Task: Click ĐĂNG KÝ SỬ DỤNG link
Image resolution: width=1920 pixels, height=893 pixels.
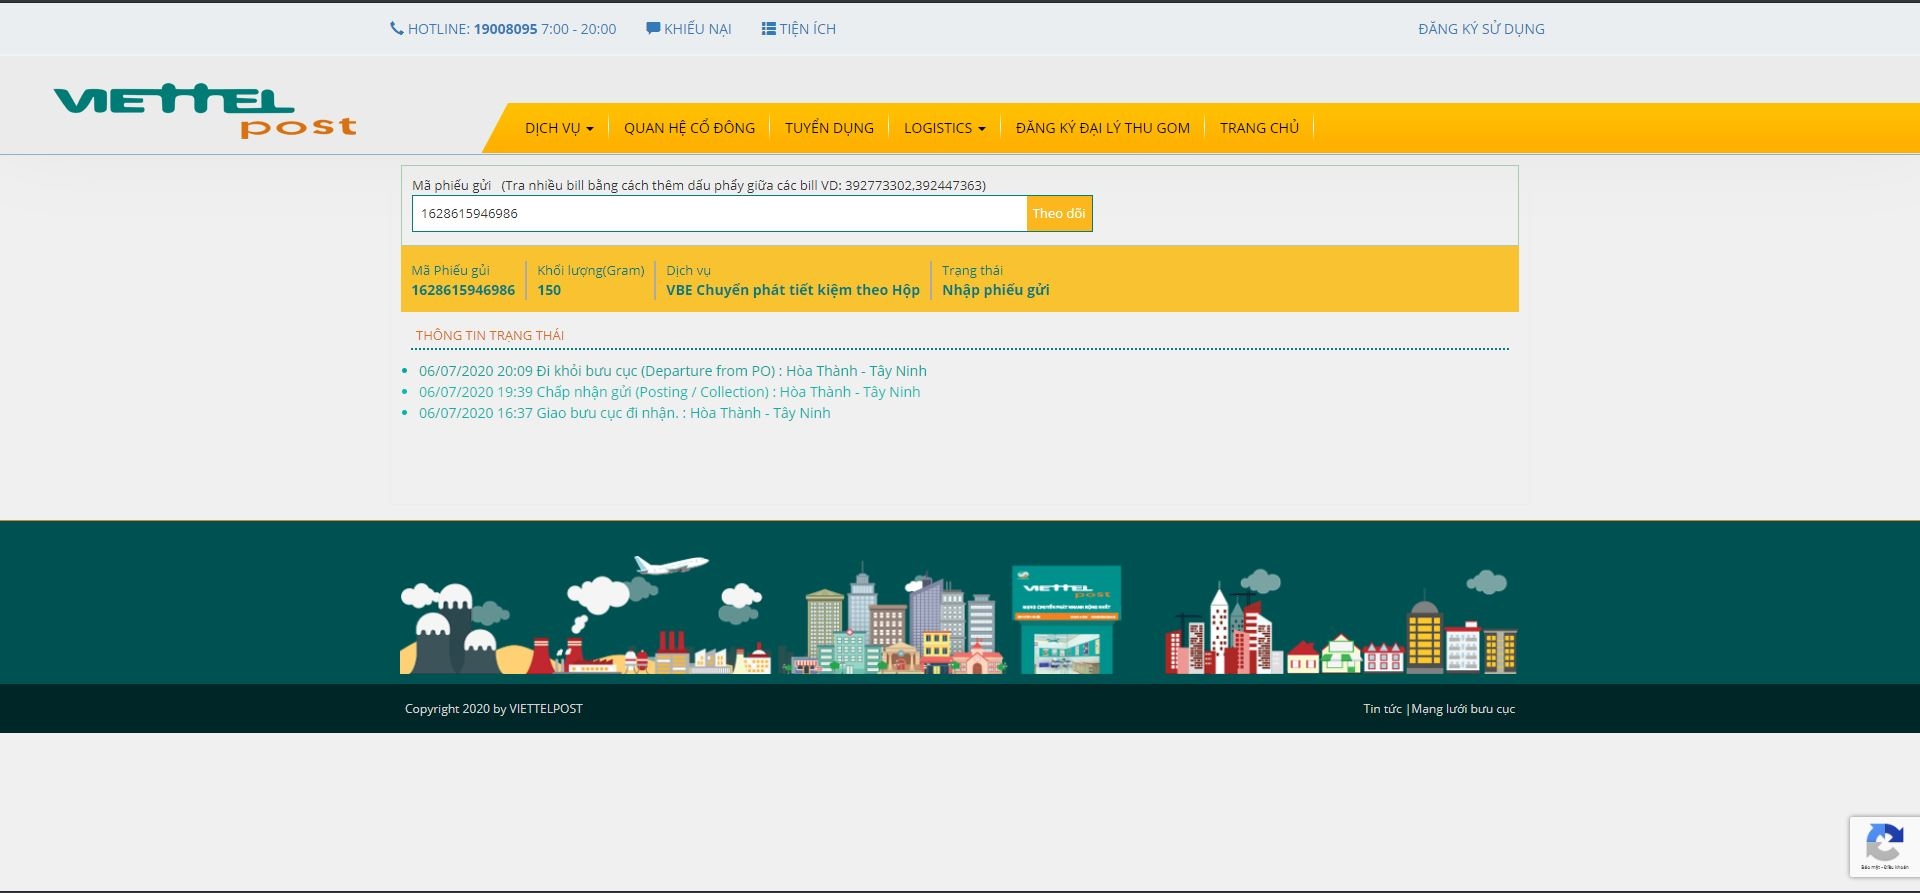Action: 1481,29
